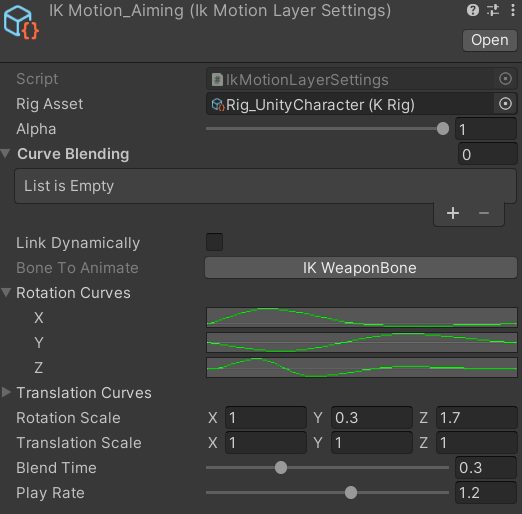The image size is (522, 514).
Task: Click the 'Rig Asset' label
Action: click(x=50, y=104)
